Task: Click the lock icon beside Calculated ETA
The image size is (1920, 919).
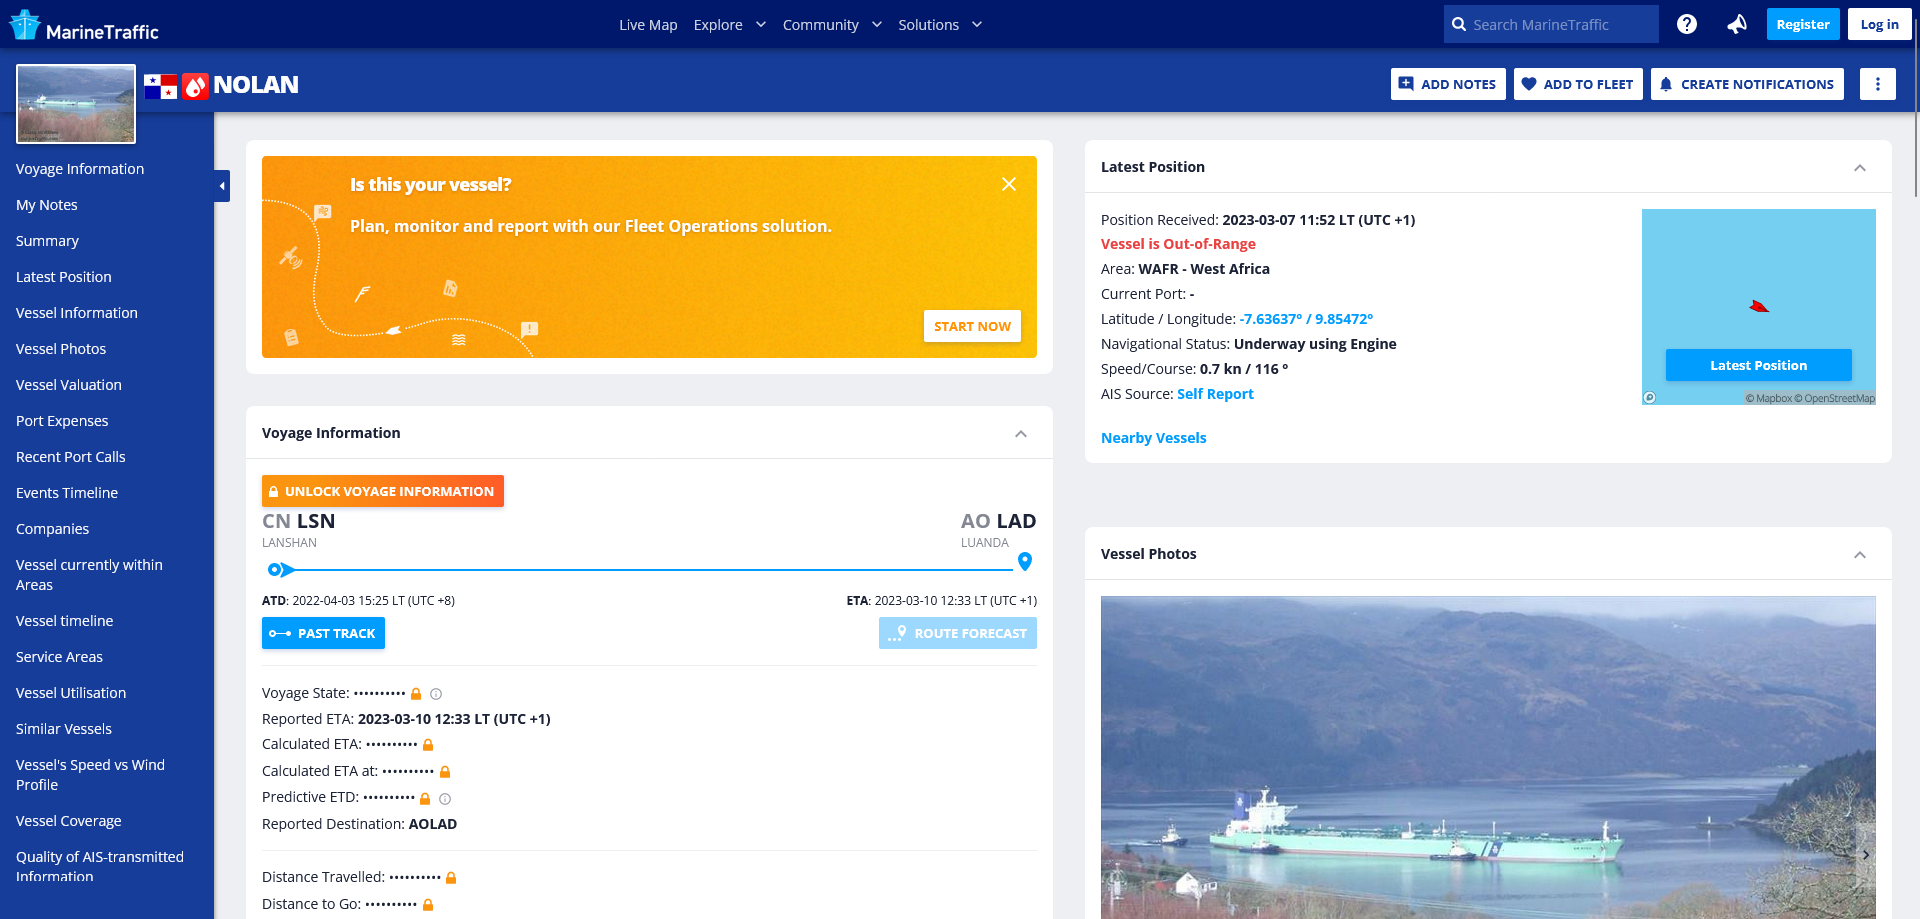Action: tap(428, 745)
